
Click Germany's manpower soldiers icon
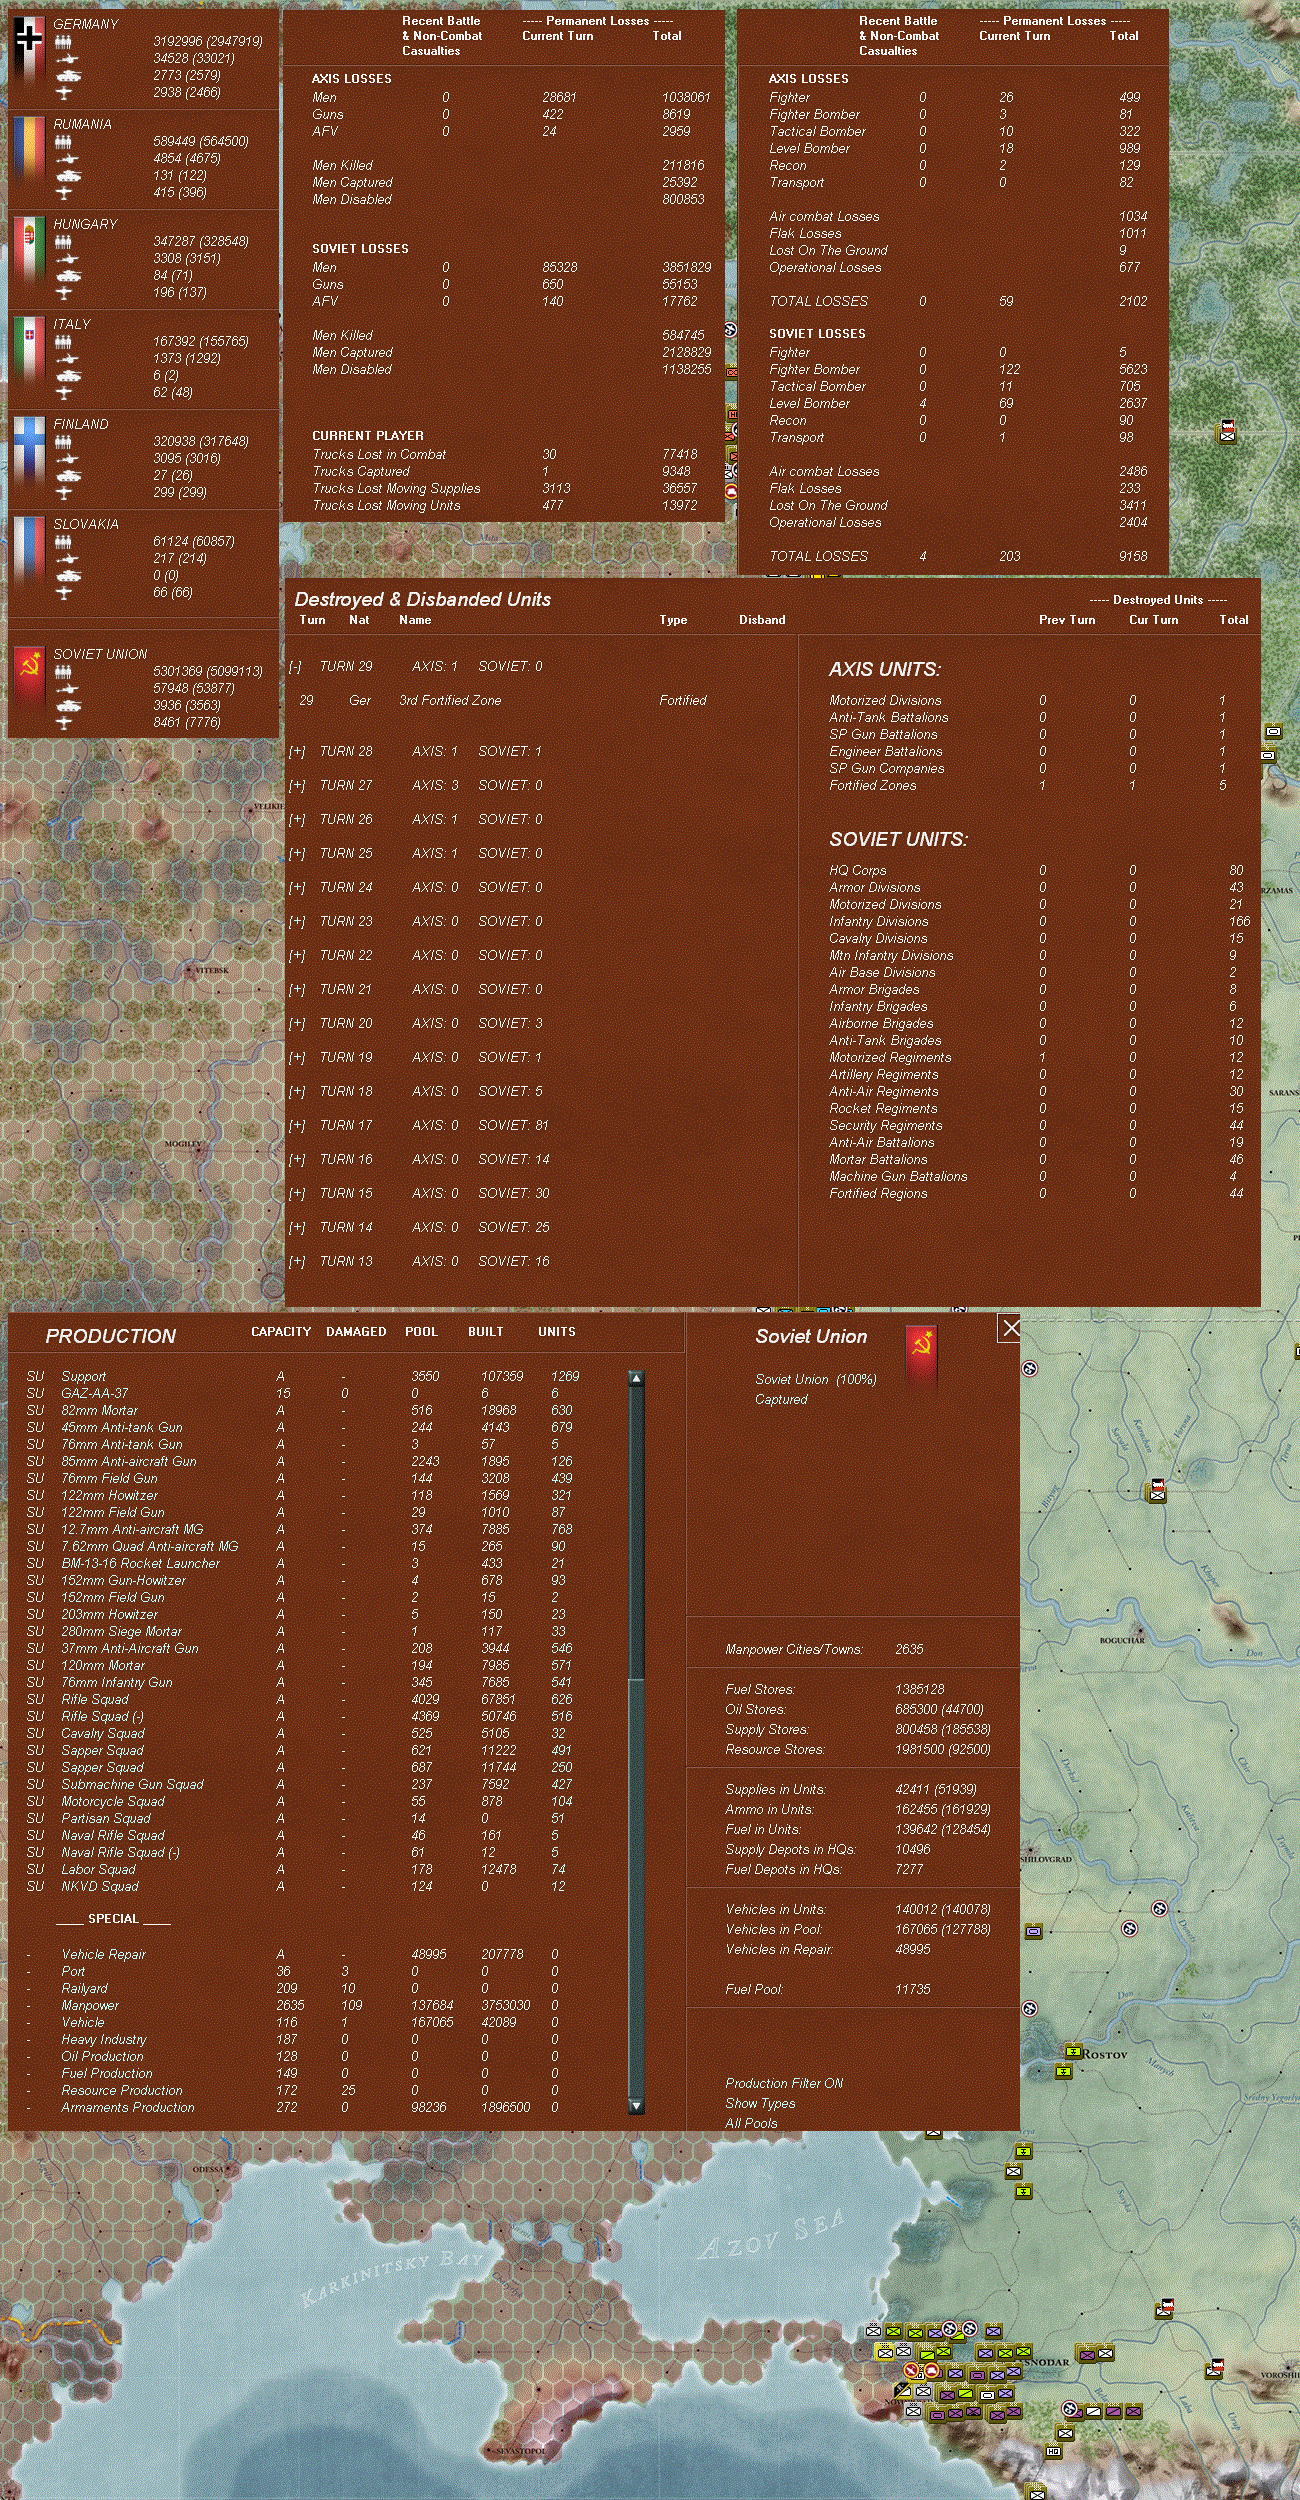(63, 42)
